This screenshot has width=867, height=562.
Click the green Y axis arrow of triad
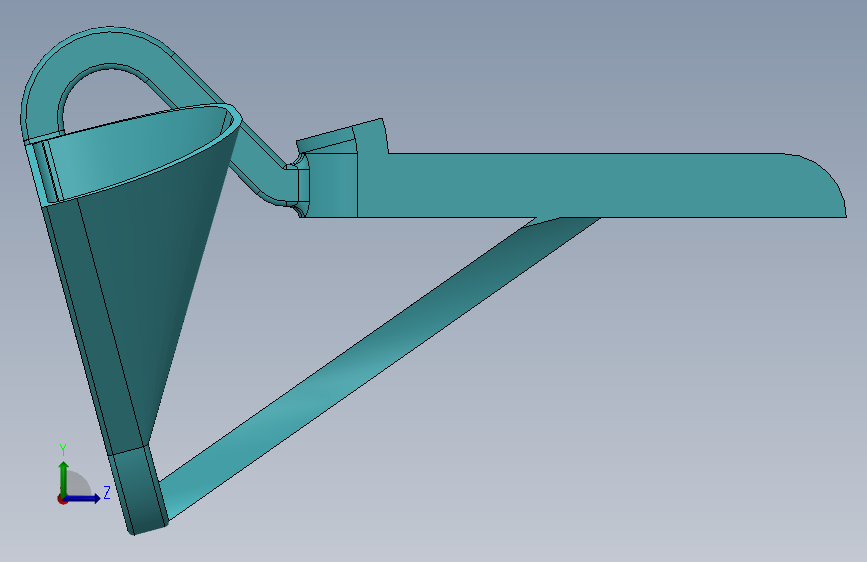[64, 477]
